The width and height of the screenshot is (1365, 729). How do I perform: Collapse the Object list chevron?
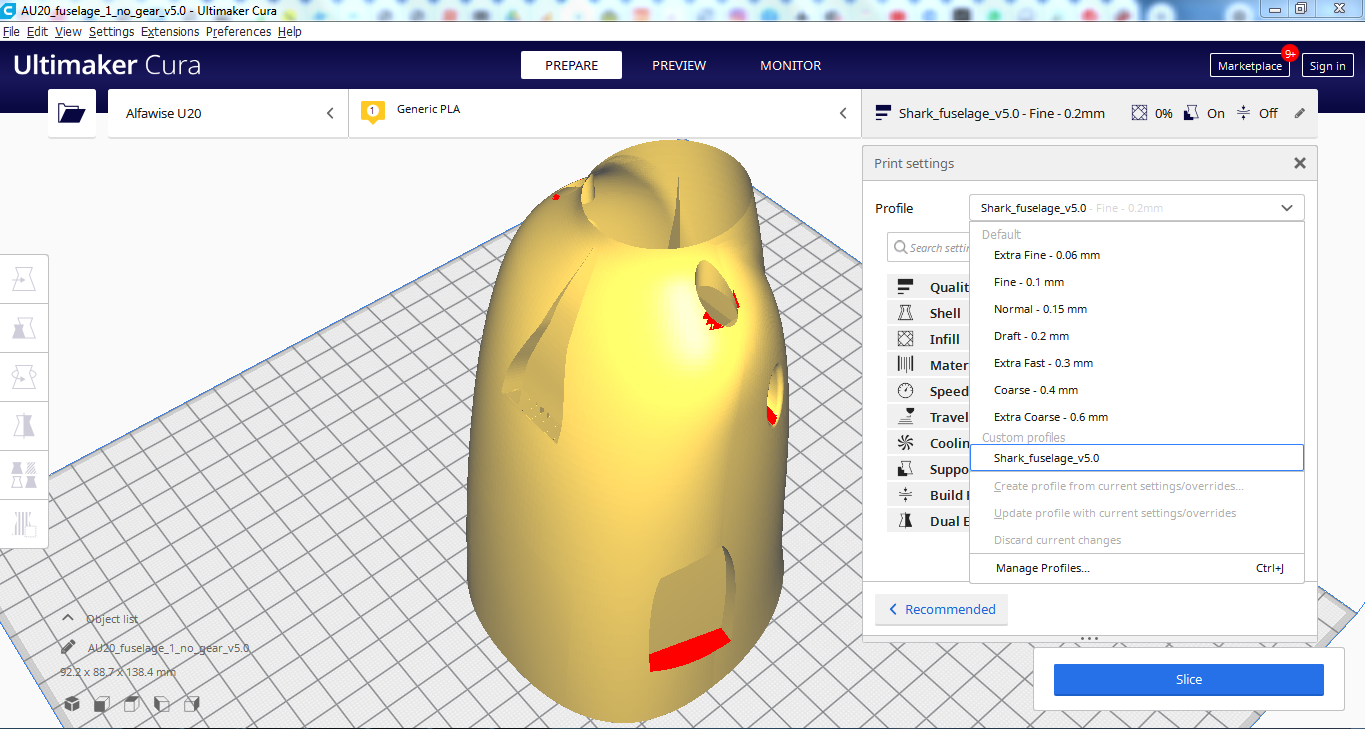(x=68, y=619)
